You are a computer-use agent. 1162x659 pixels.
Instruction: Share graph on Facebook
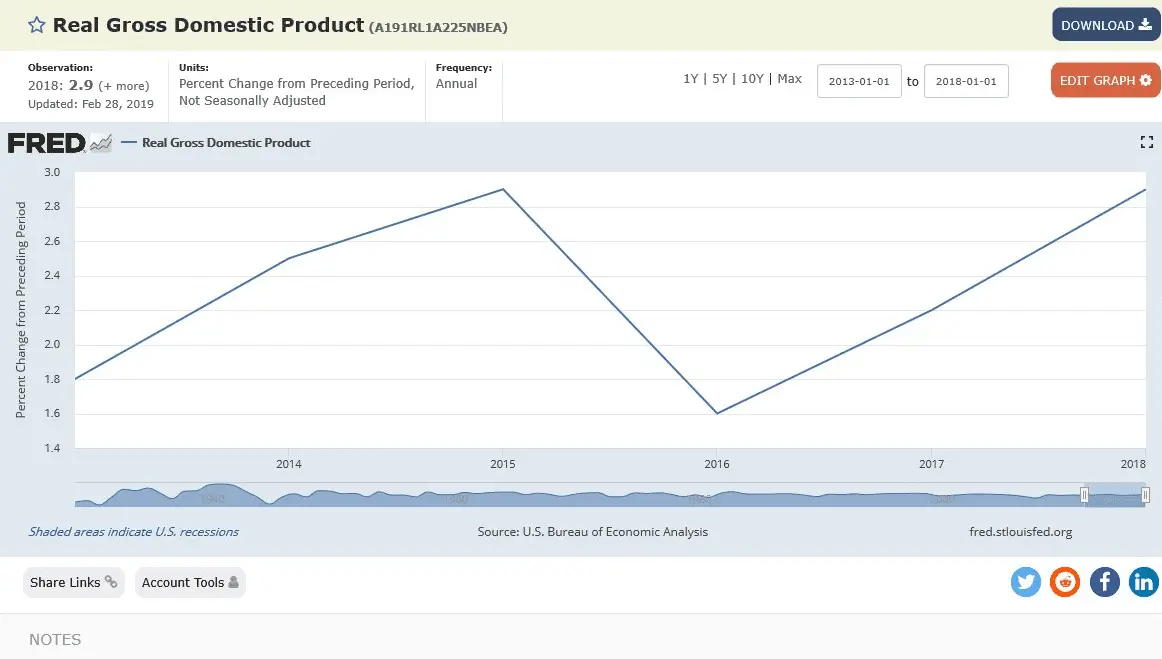(1104, 582)
